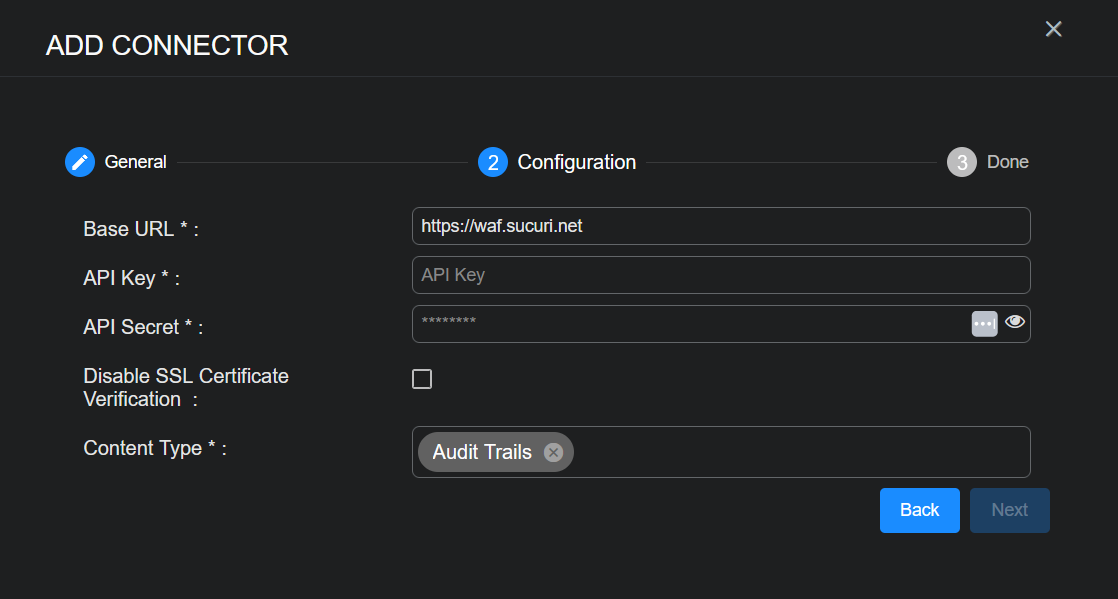Click into the API Key field
Viewport: 1118px width, 599px height.
(x=720, y=275)
